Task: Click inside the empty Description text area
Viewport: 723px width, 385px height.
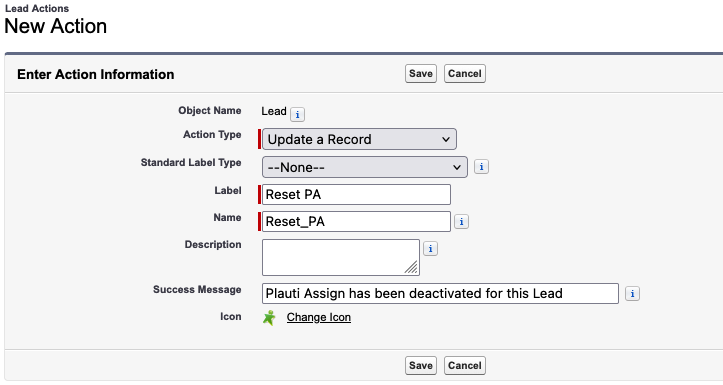Action: [341, 257]
